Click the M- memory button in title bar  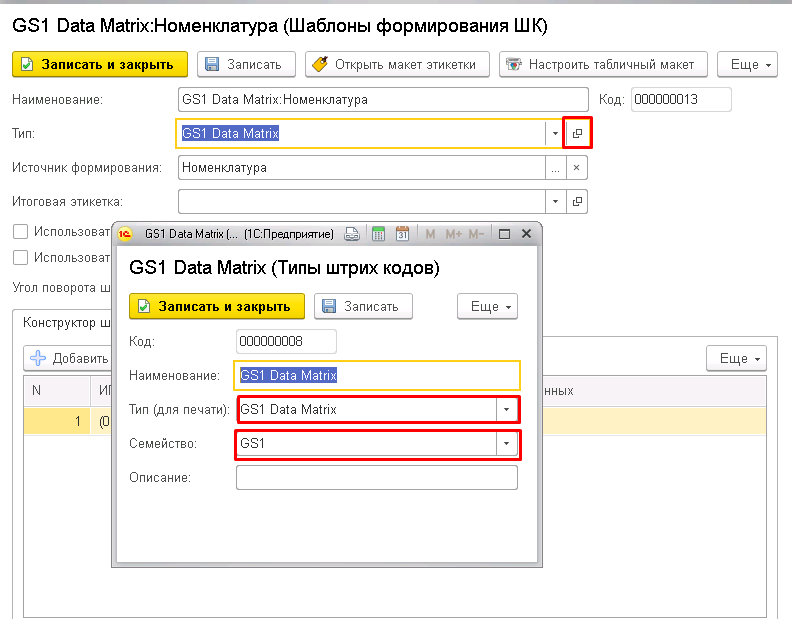pos(476,234)
